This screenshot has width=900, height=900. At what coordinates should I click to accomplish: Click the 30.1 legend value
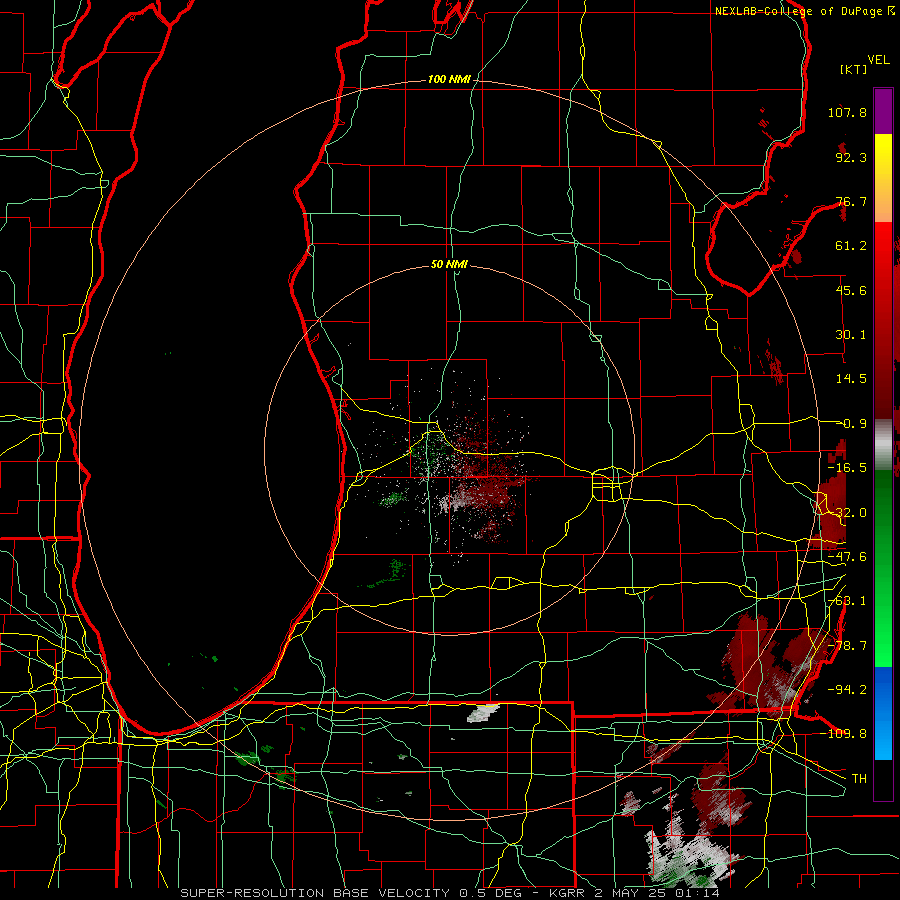[851, 335]
